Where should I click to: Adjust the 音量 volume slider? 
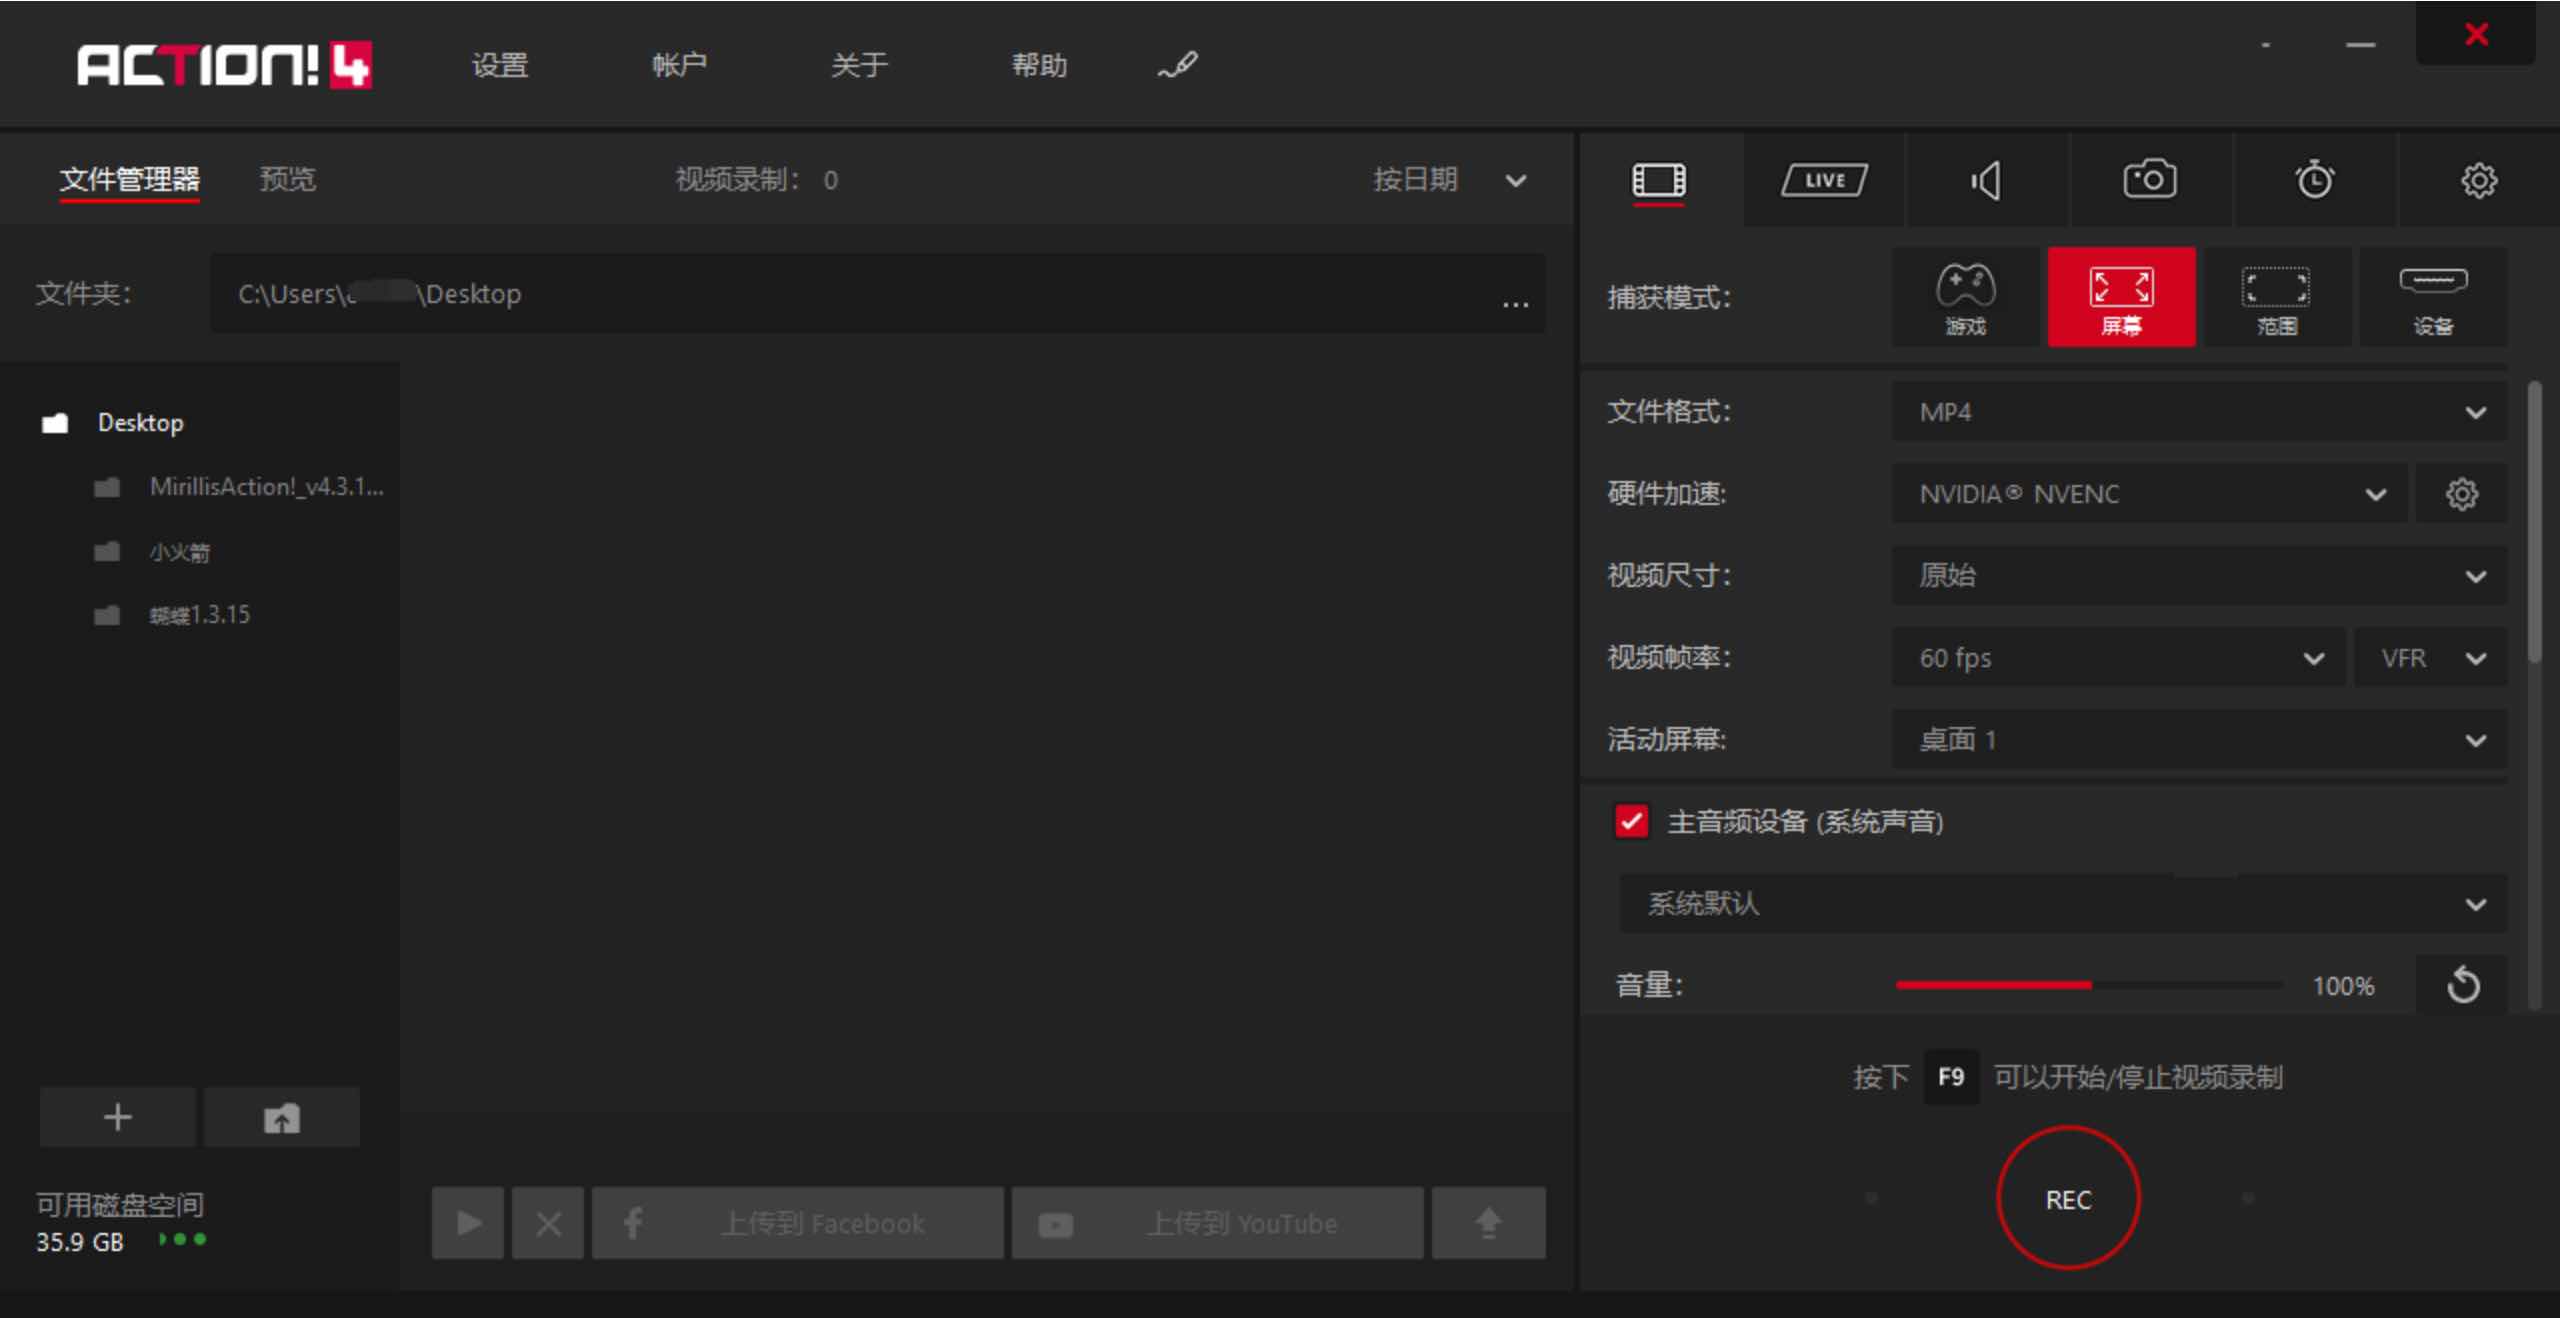pos(2088,985)
